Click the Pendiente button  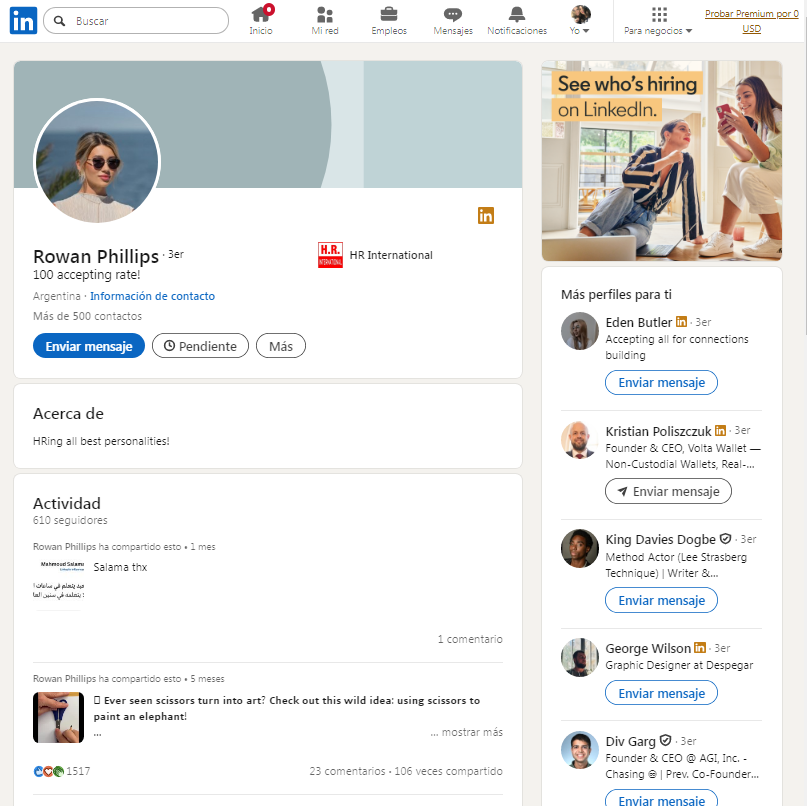point(200,346)
